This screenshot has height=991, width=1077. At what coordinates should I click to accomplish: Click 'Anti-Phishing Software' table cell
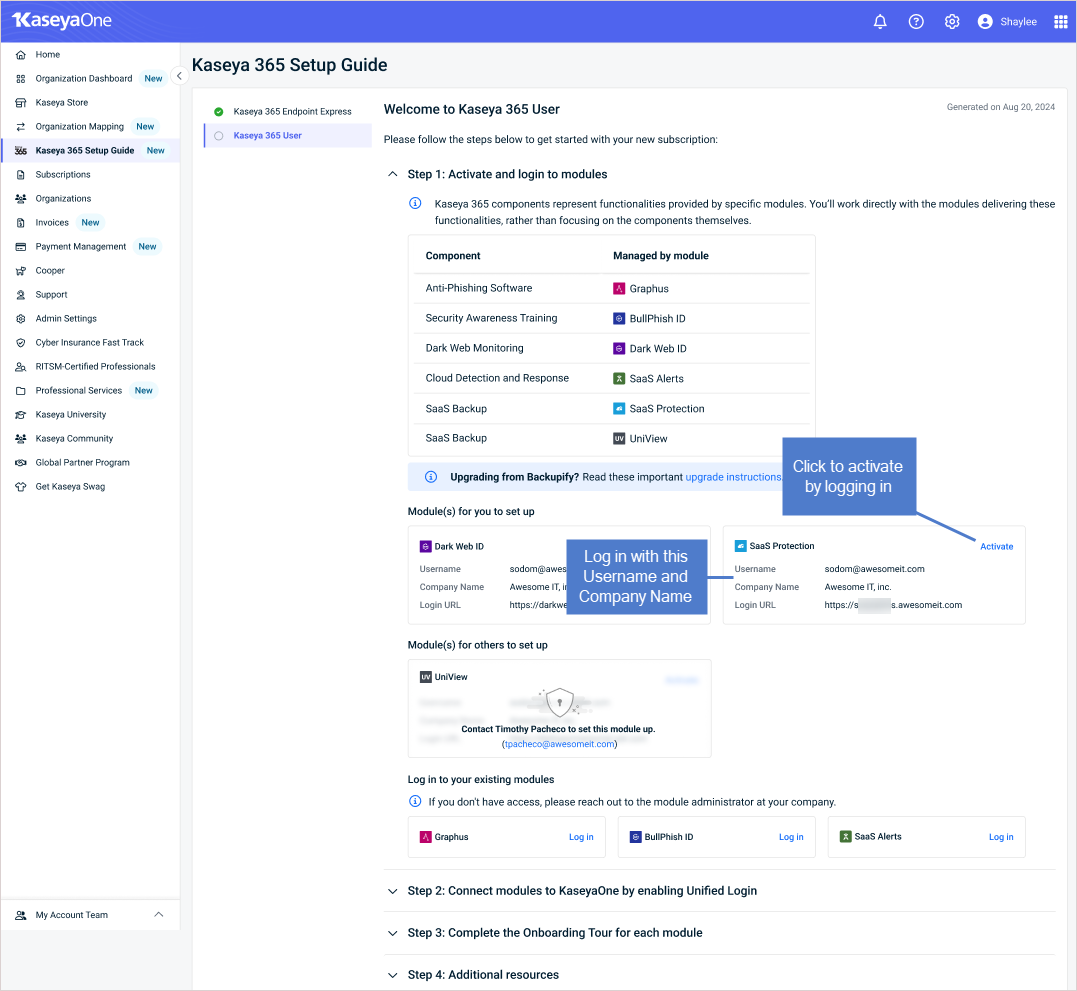479,288
